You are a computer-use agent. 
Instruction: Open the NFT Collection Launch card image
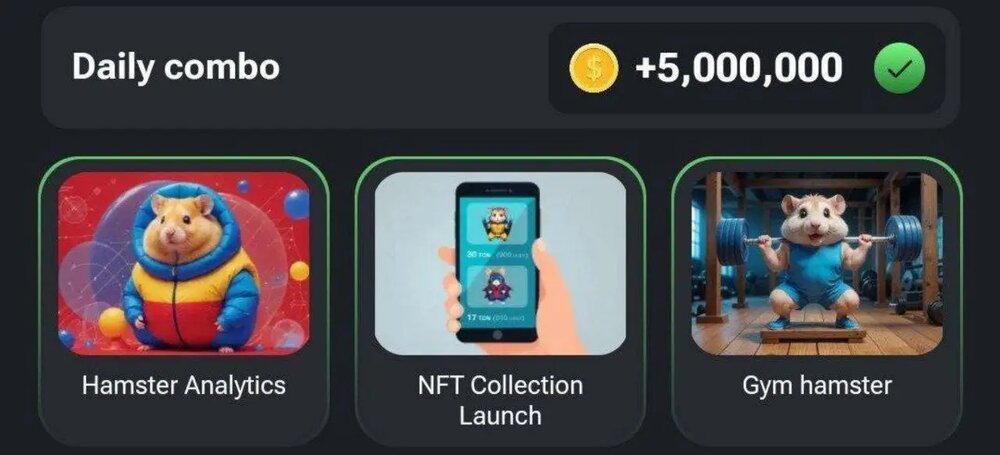[500, 264]
